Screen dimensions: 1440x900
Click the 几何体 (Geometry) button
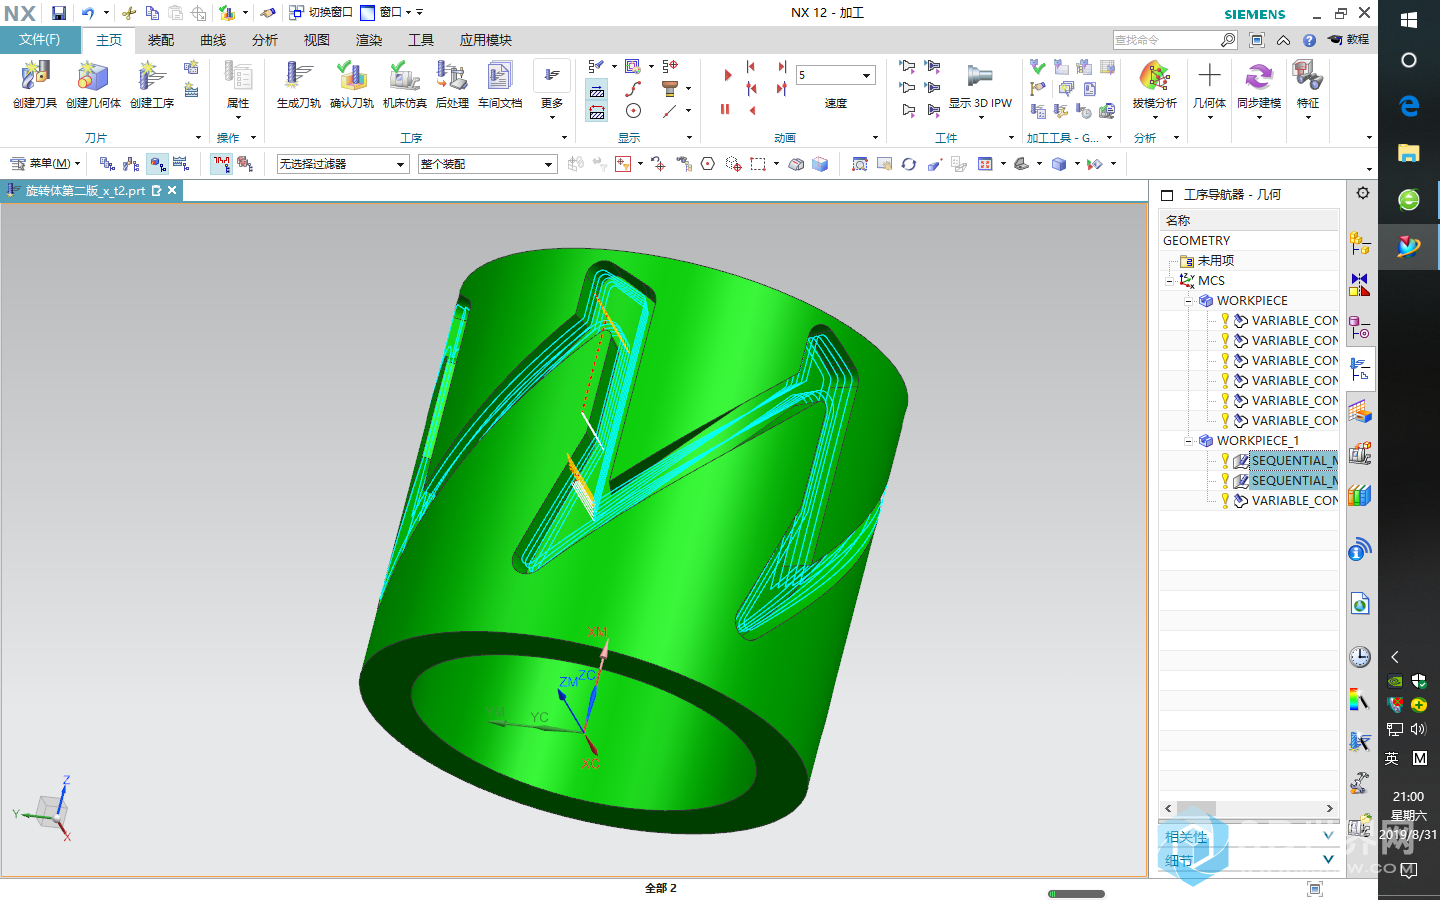(1209, 88)
